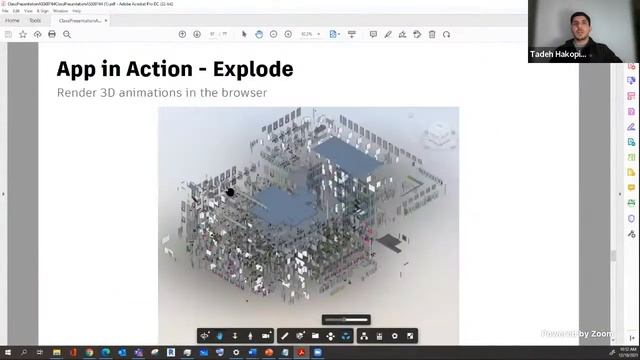This screenshot has width=640, height=360.
Task: Open the green scan tool in right pane
Action: click(631, 203)
